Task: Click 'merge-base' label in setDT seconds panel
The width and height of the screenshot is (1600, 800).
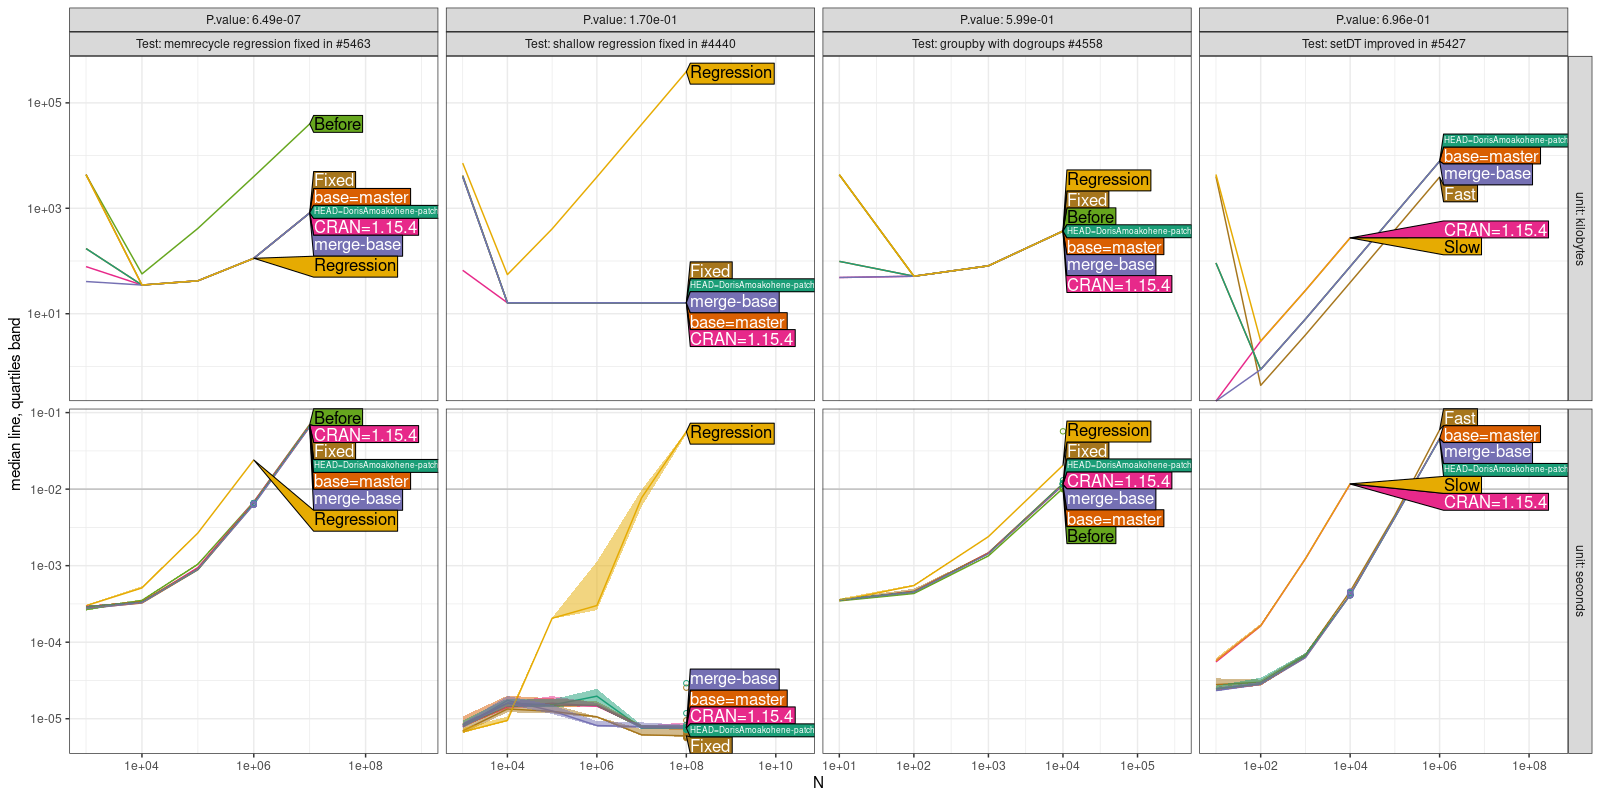Action: pos(1487,452)
